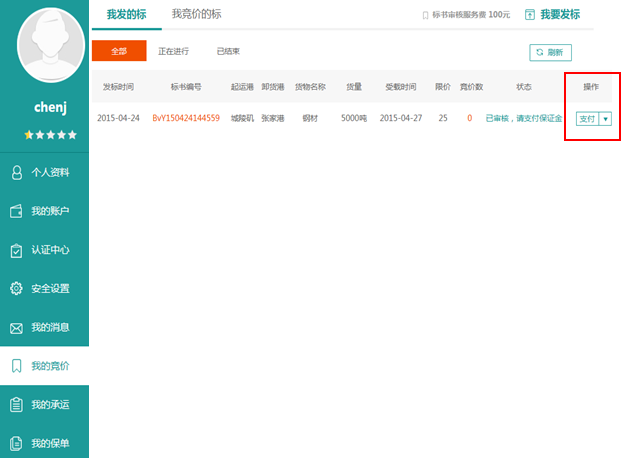This screenshot has height=458, width=621.
Task: Click the status 已审核，请支付保证金
Action: coord(524,118)
